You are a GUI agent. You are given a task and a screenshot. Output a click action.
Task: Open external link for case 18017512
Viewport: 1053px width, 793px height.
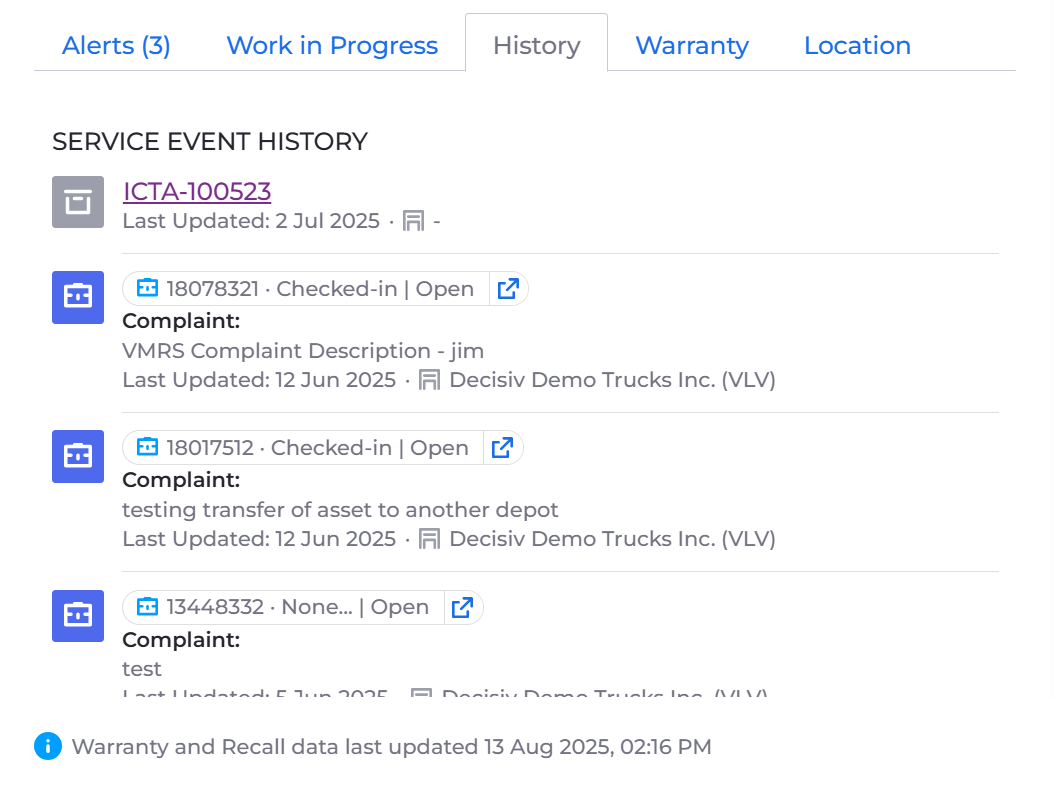[x=503, y=448]
